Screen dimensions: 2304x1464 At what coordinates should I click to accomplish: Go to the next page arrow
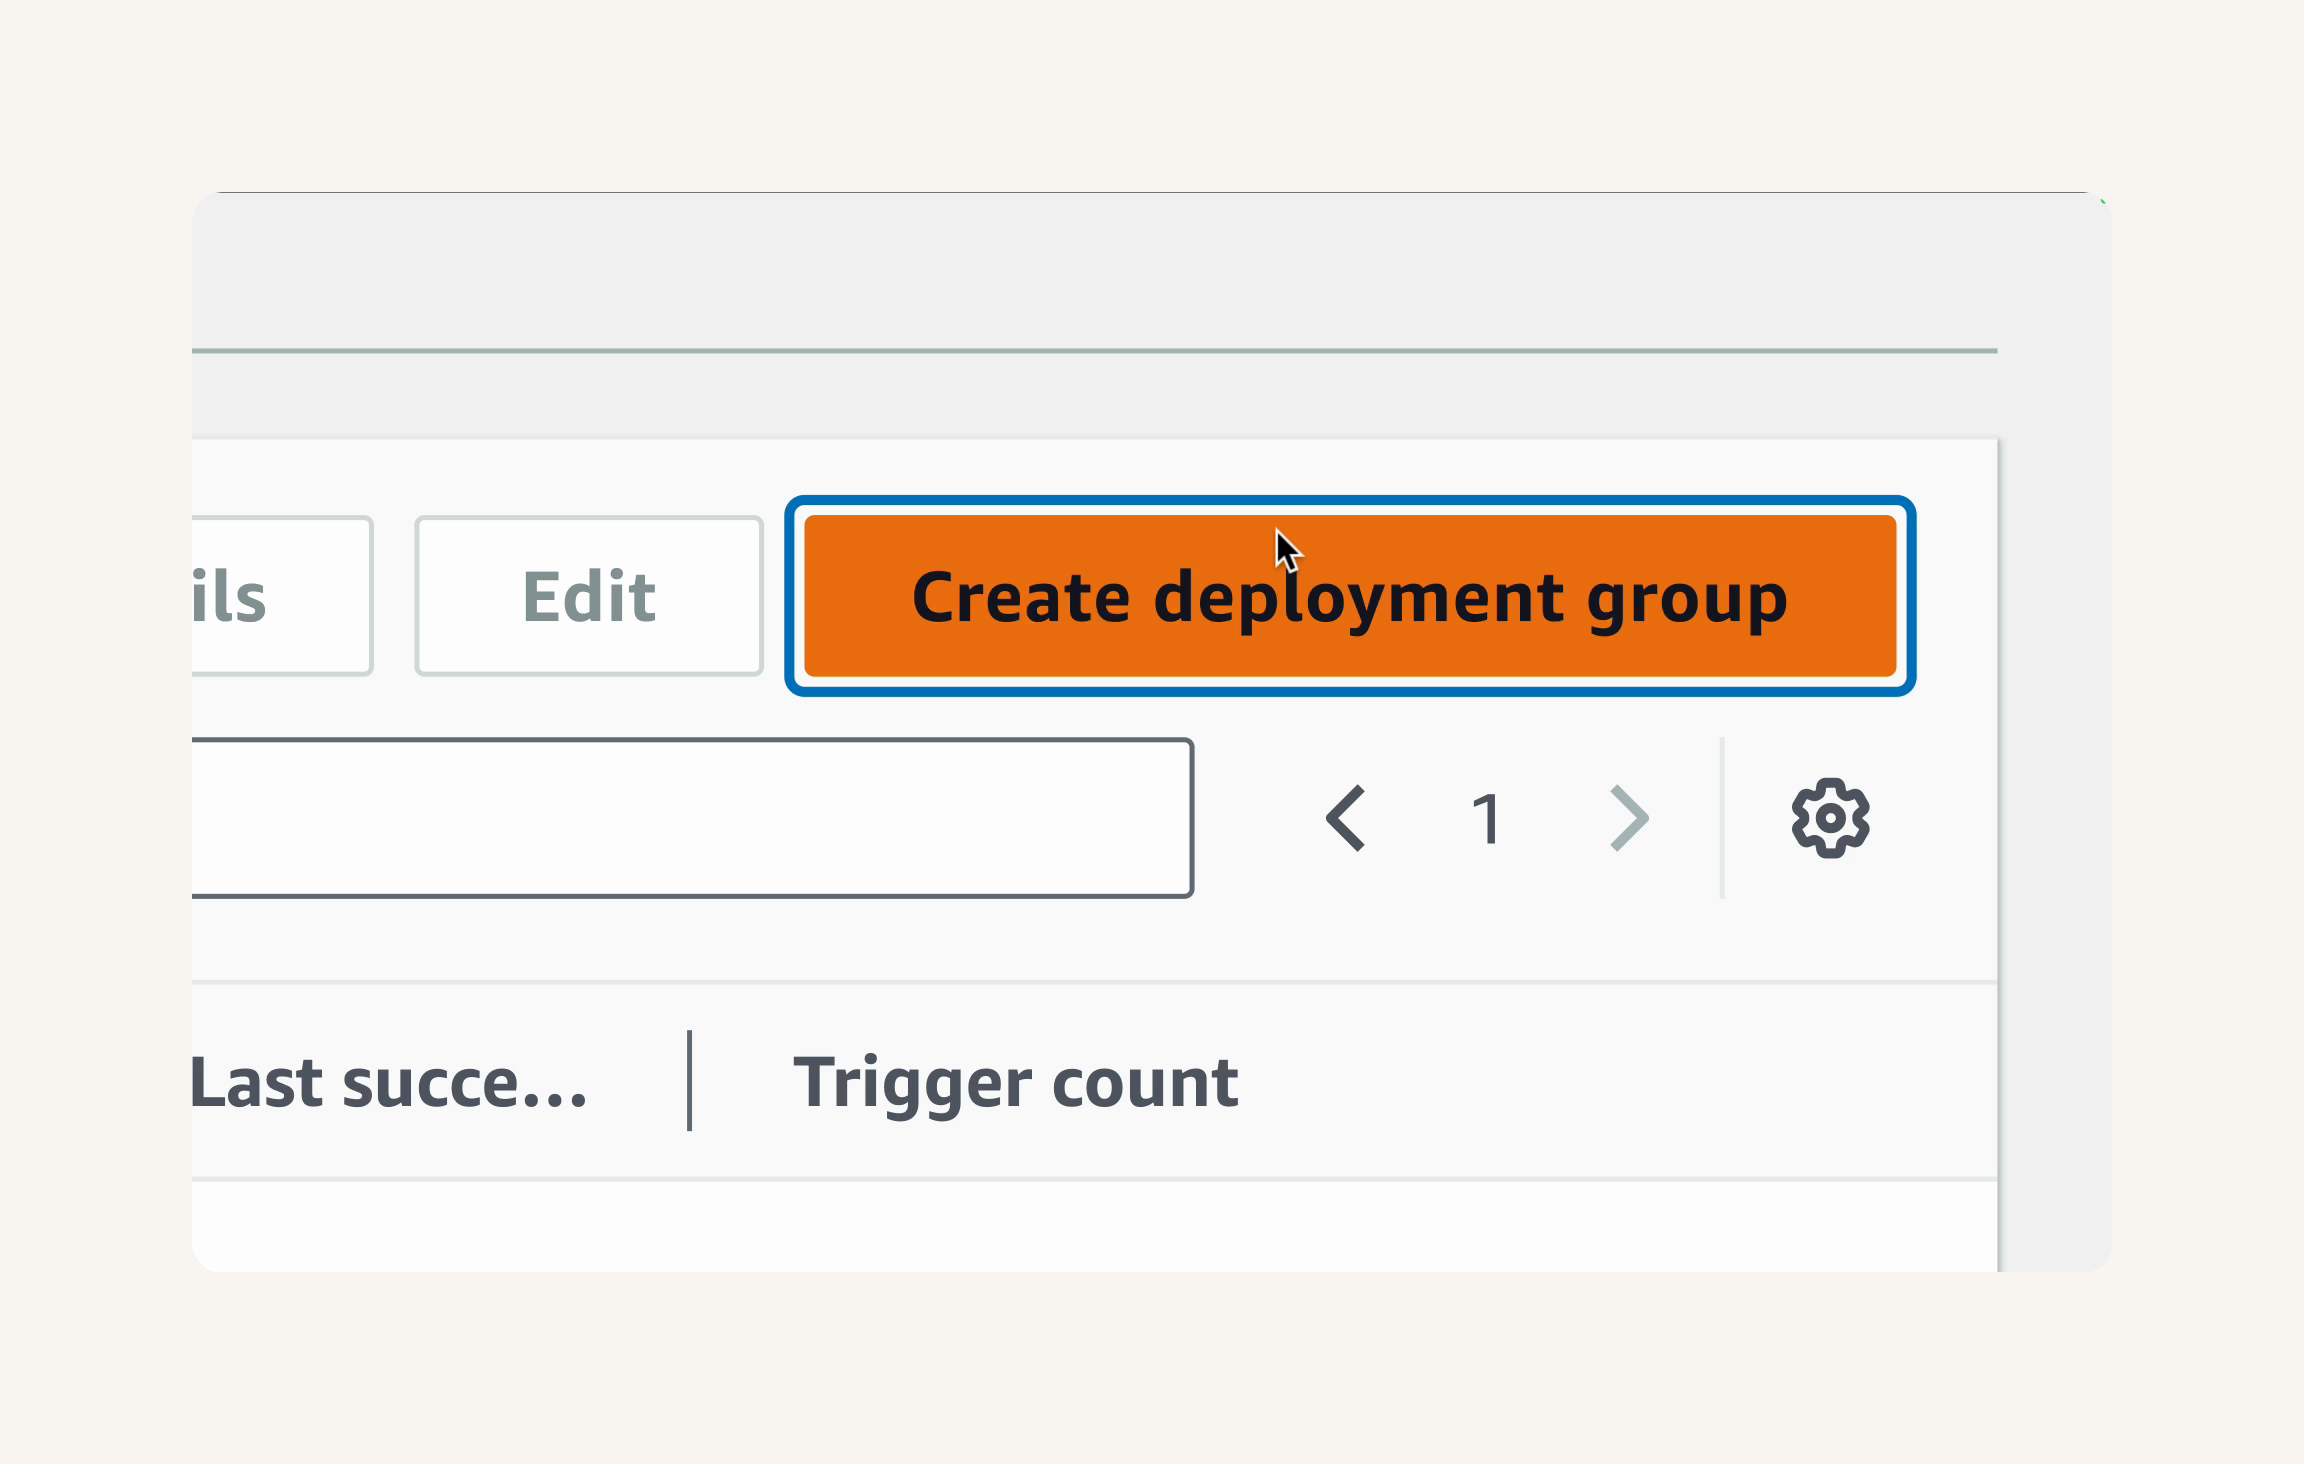coord(1629,818)
